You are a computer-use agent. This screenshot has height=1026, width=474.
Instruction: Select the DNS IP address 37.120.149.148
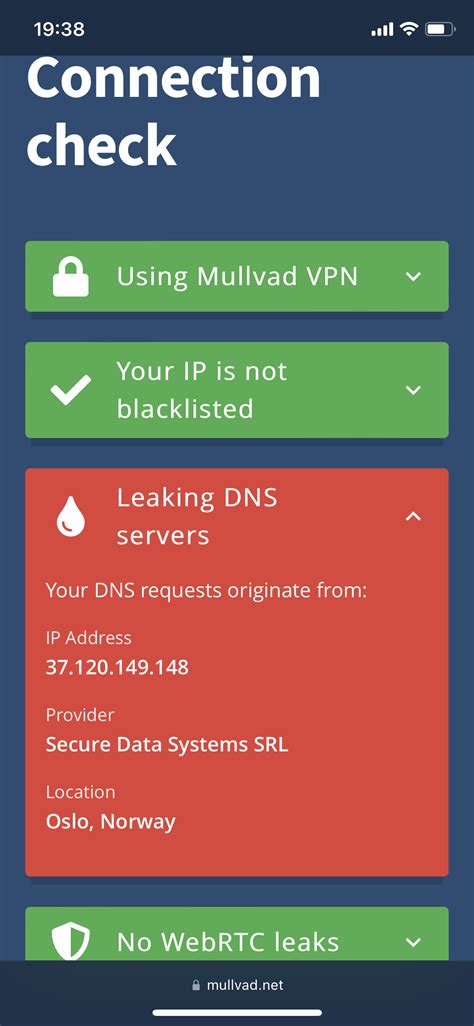[x=117, y=667]
